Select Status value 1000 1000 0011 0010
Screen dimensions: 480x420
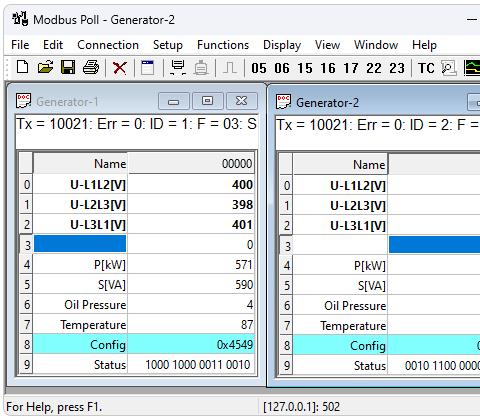point(191,364)
